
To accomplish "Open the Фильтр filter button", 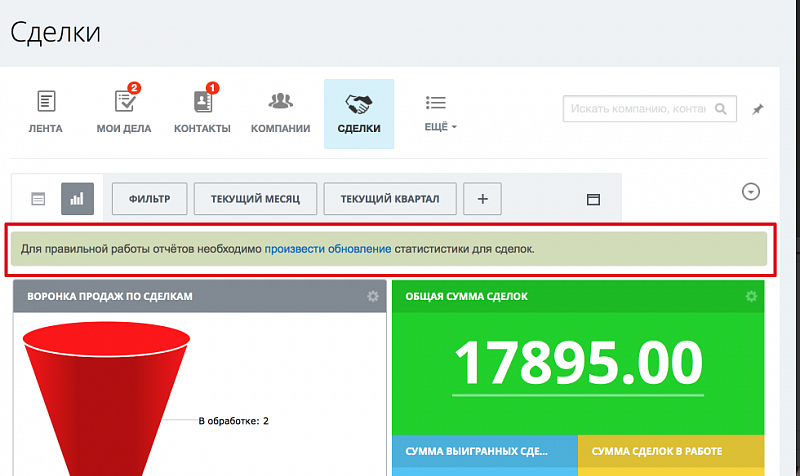I will [149, 198].
